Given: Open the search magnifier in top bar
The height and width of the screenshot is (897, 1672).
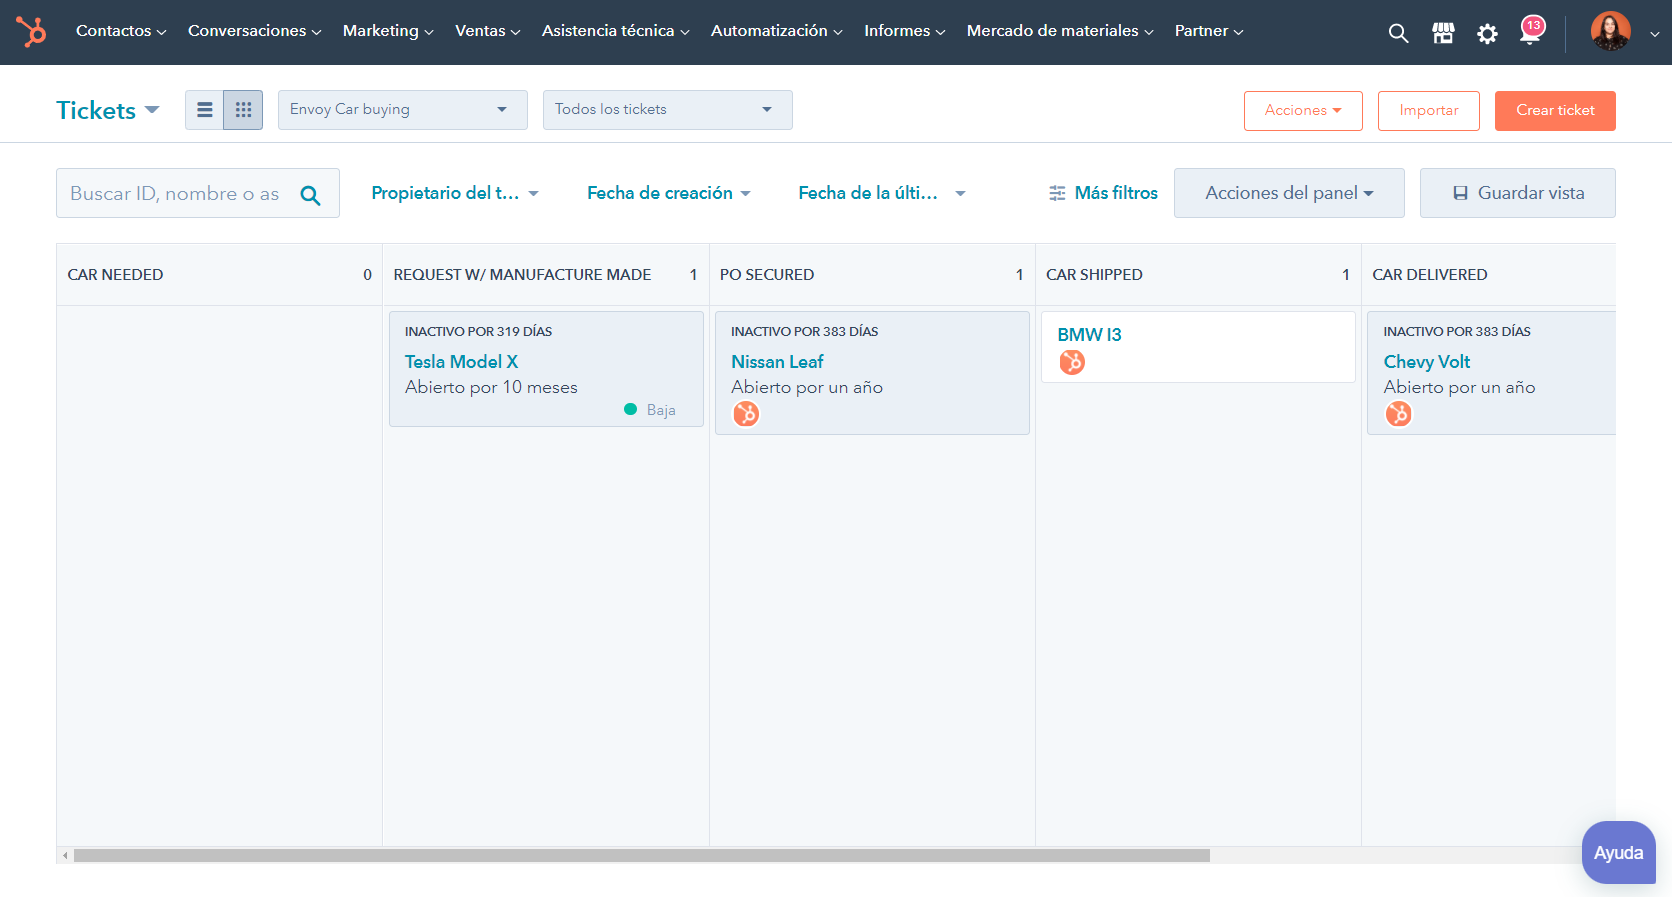Looking at the screenshot, I should (x=1398, y=33).
